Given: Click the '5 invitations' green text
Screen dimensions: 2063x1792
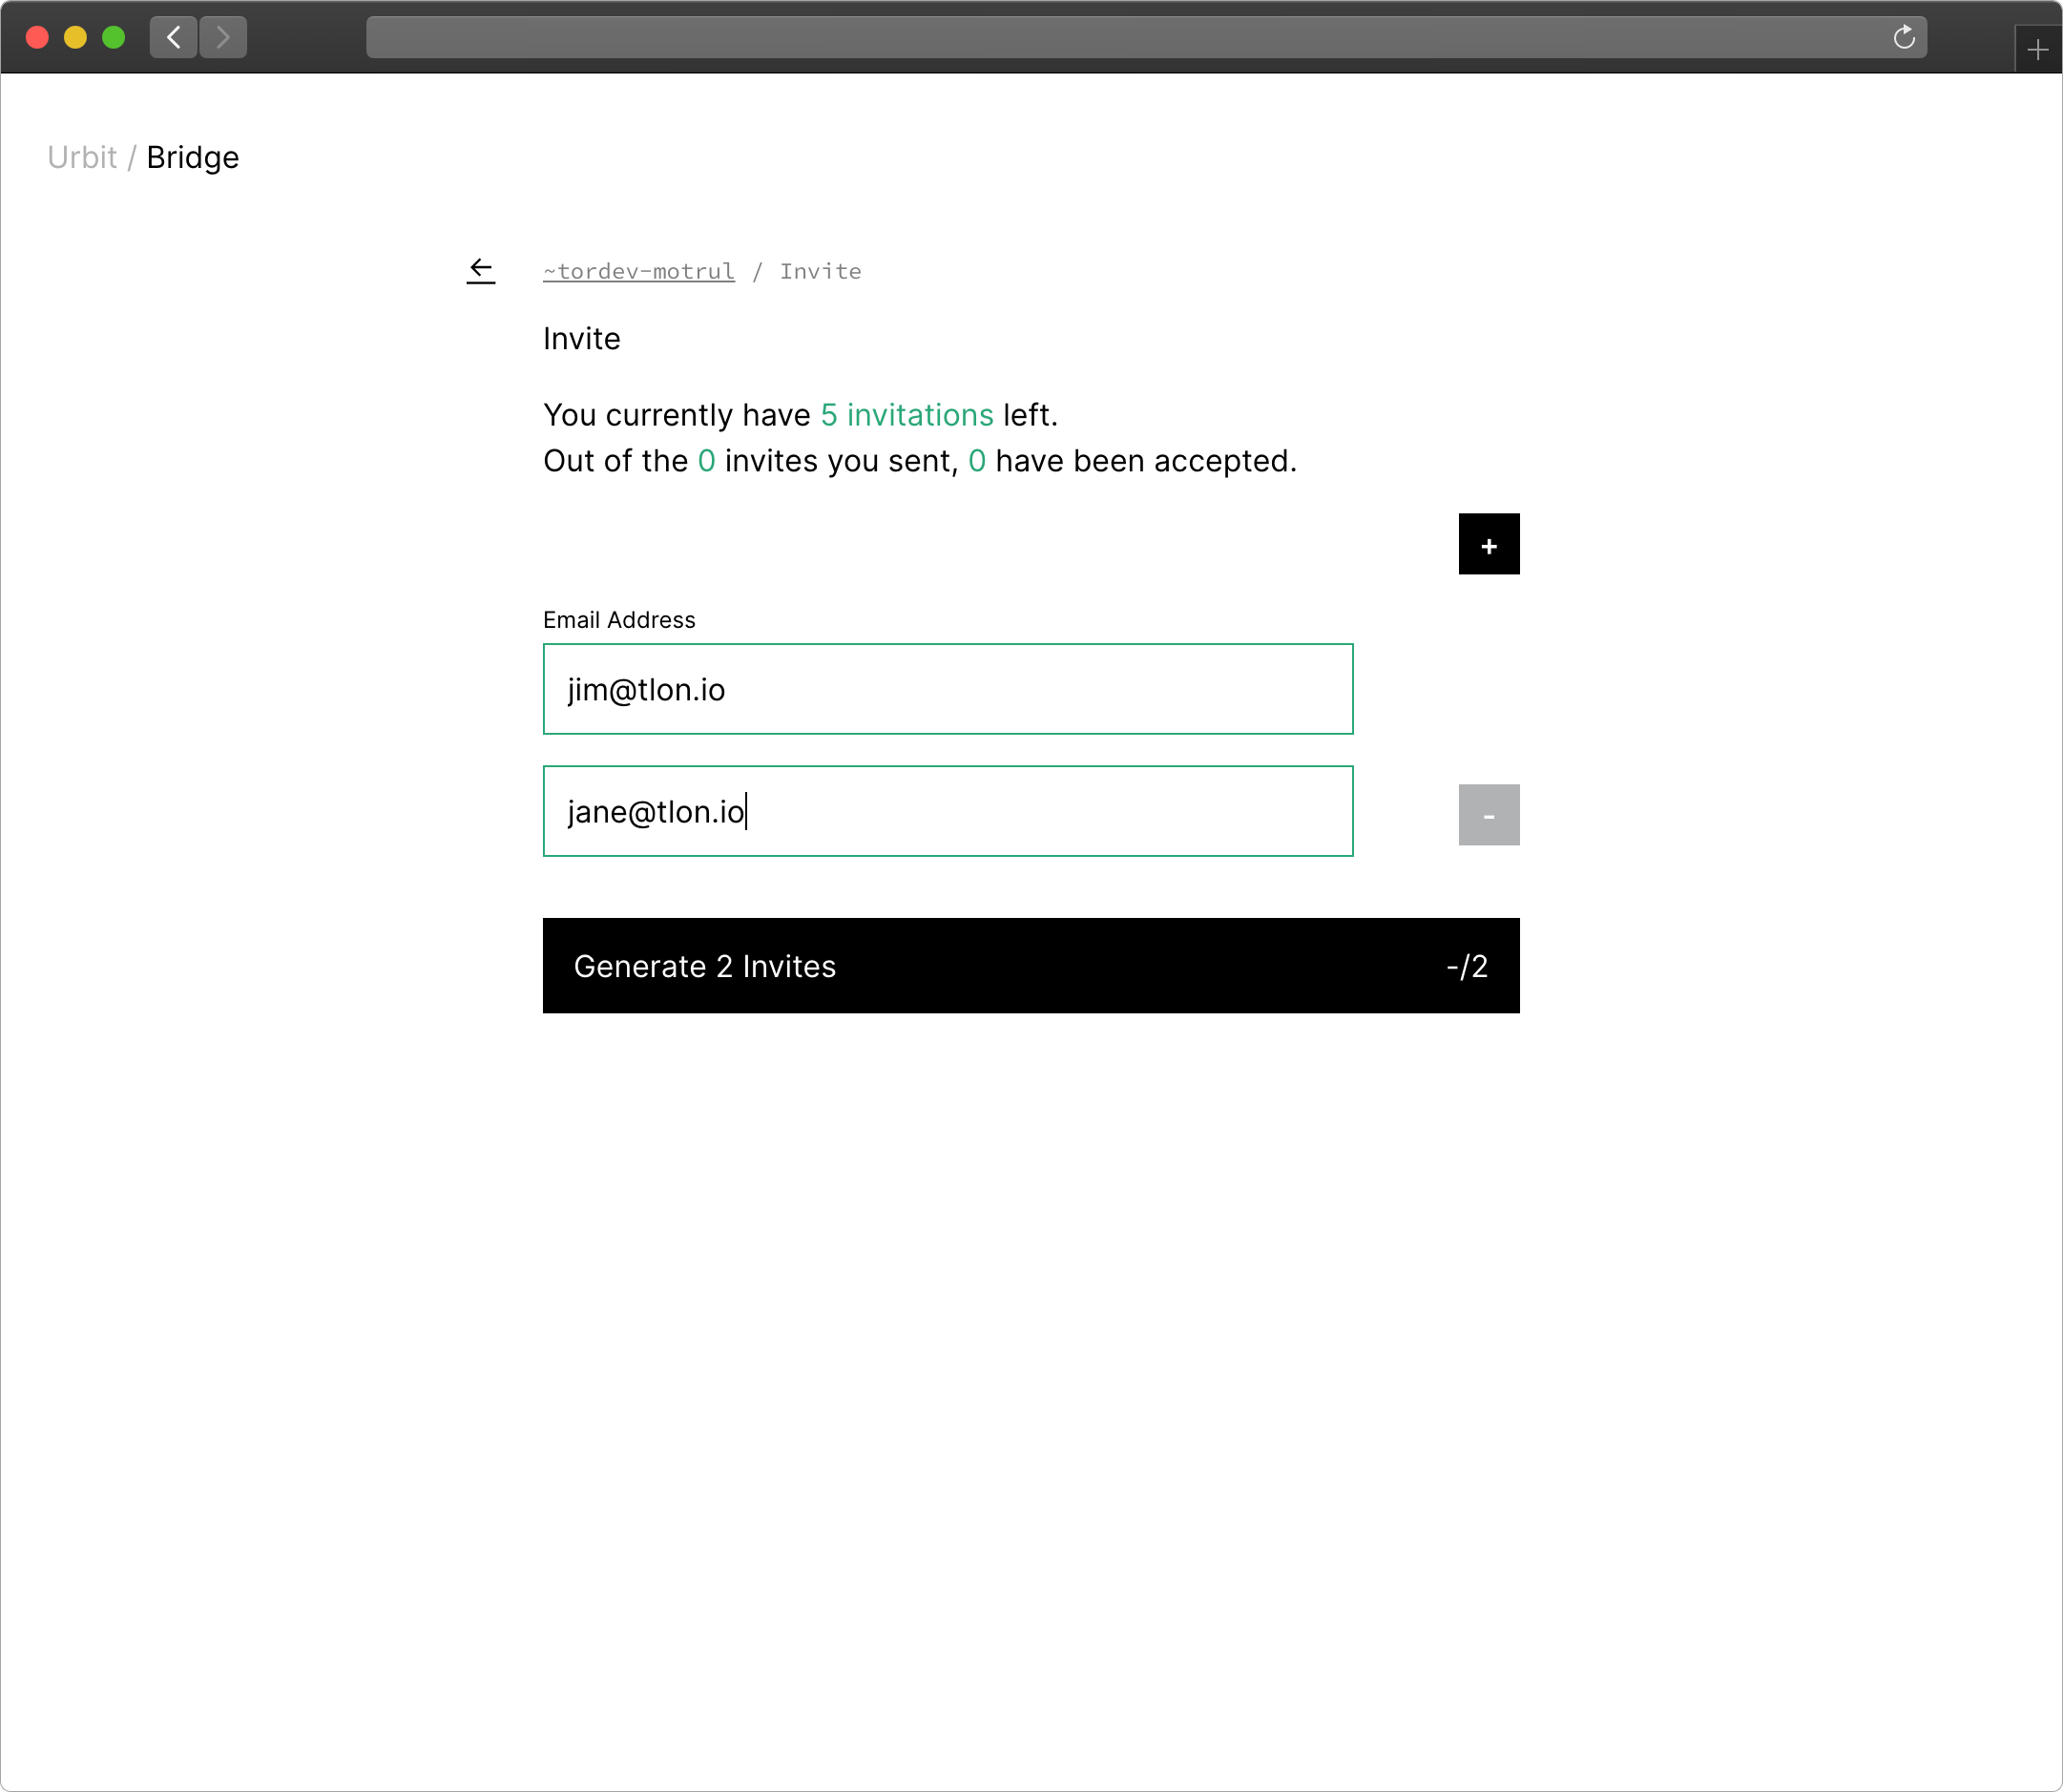Looking at the screenshot, I should (x=907, y=415).
